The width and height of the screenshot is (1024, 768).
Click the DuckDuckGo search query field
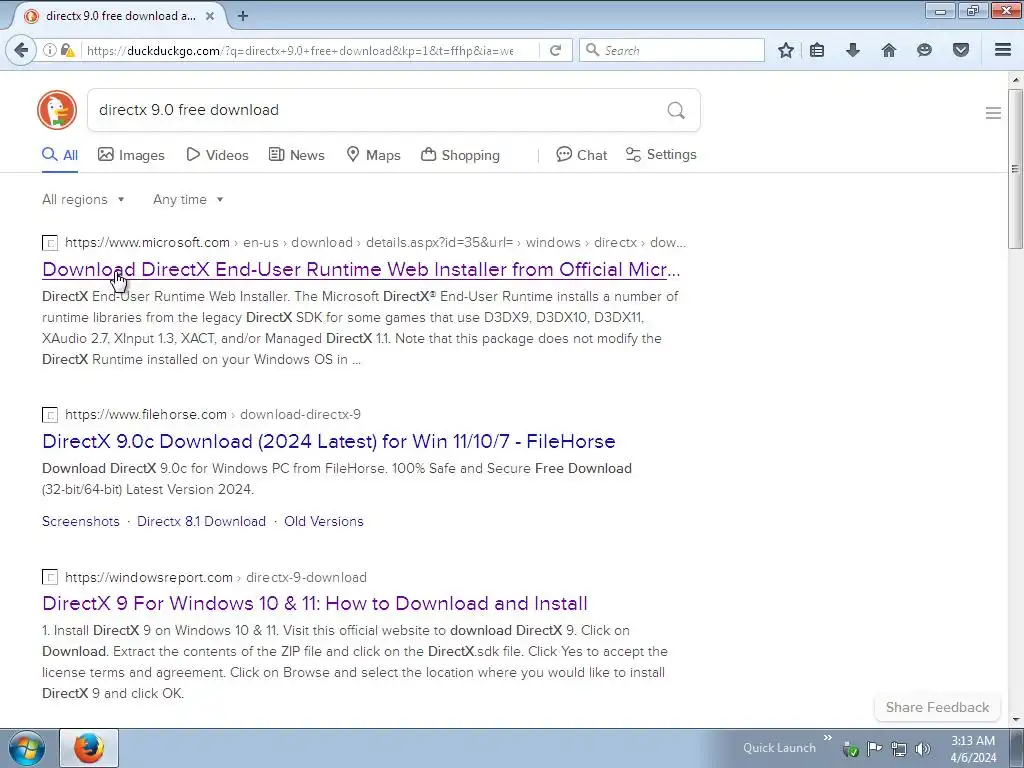click(x=377, y=110)
